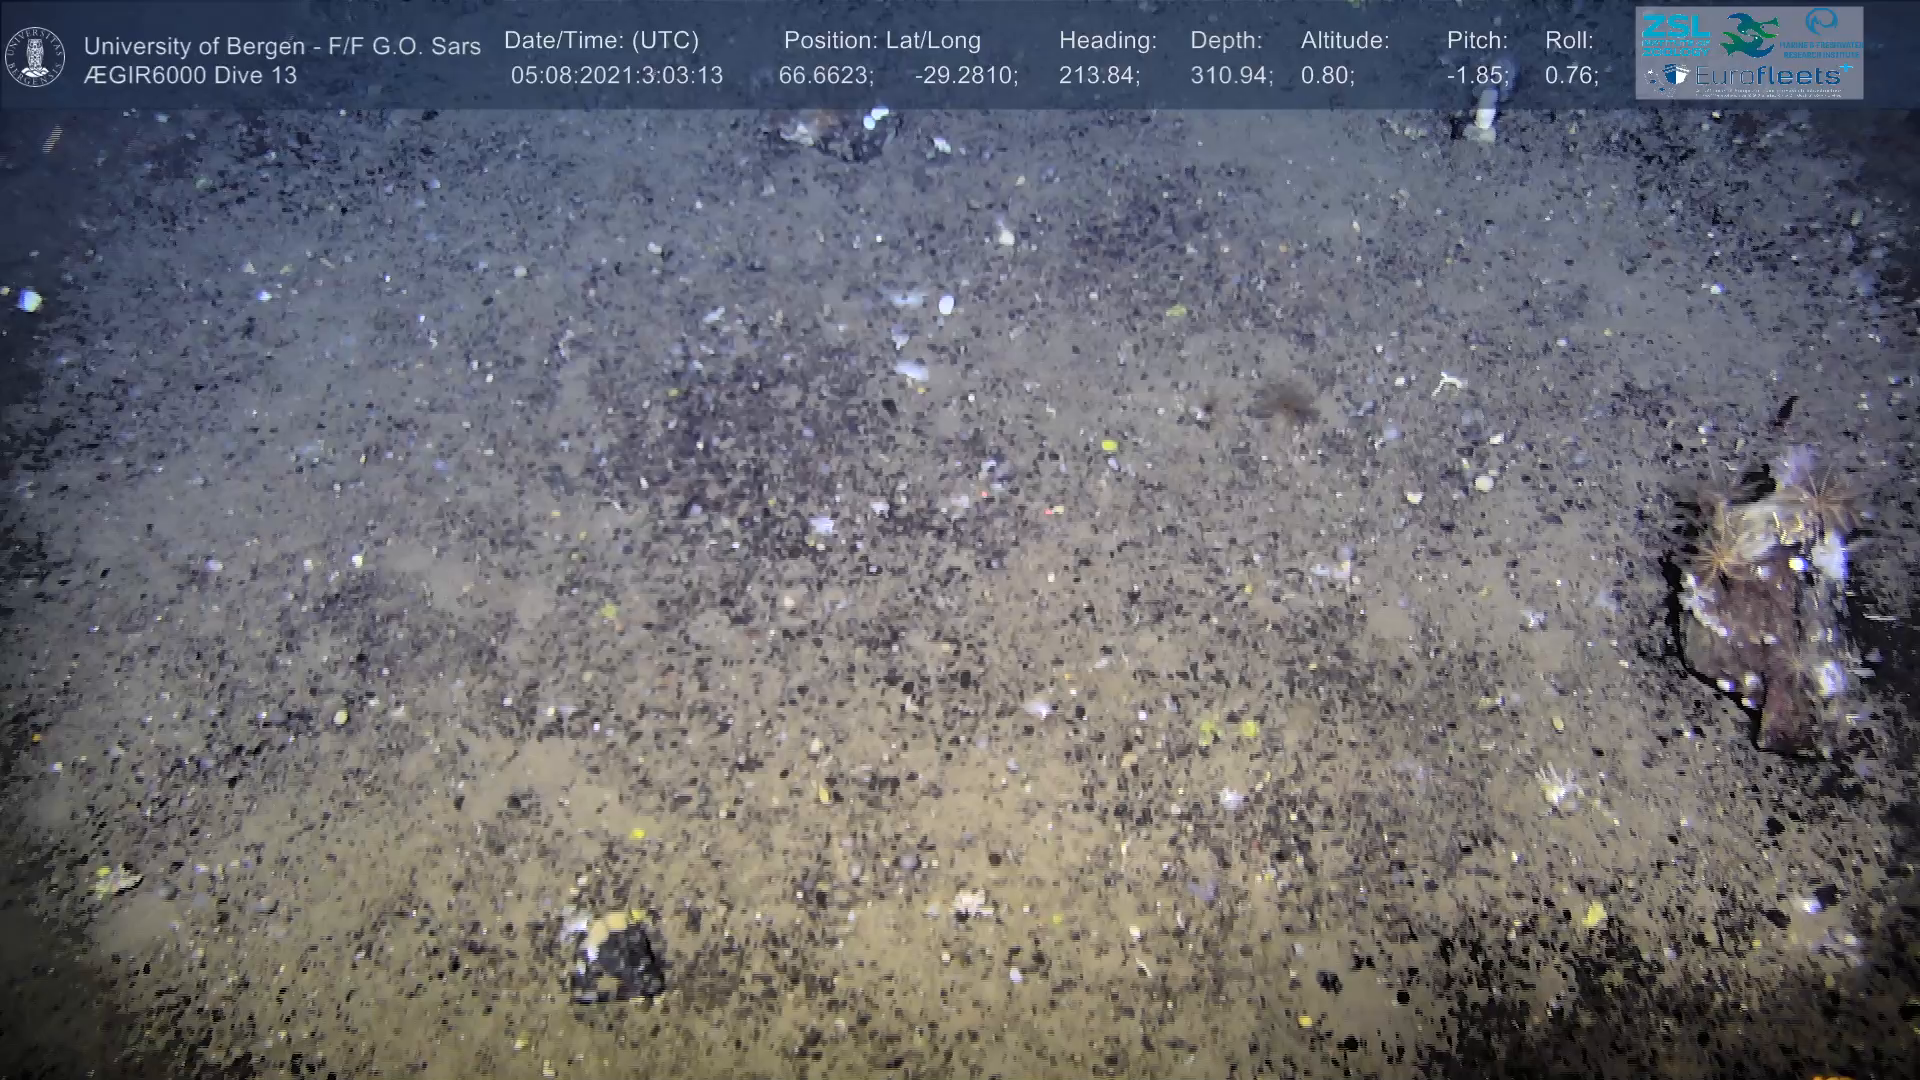Click the green-blue twin fish logo

point(1748,35)
